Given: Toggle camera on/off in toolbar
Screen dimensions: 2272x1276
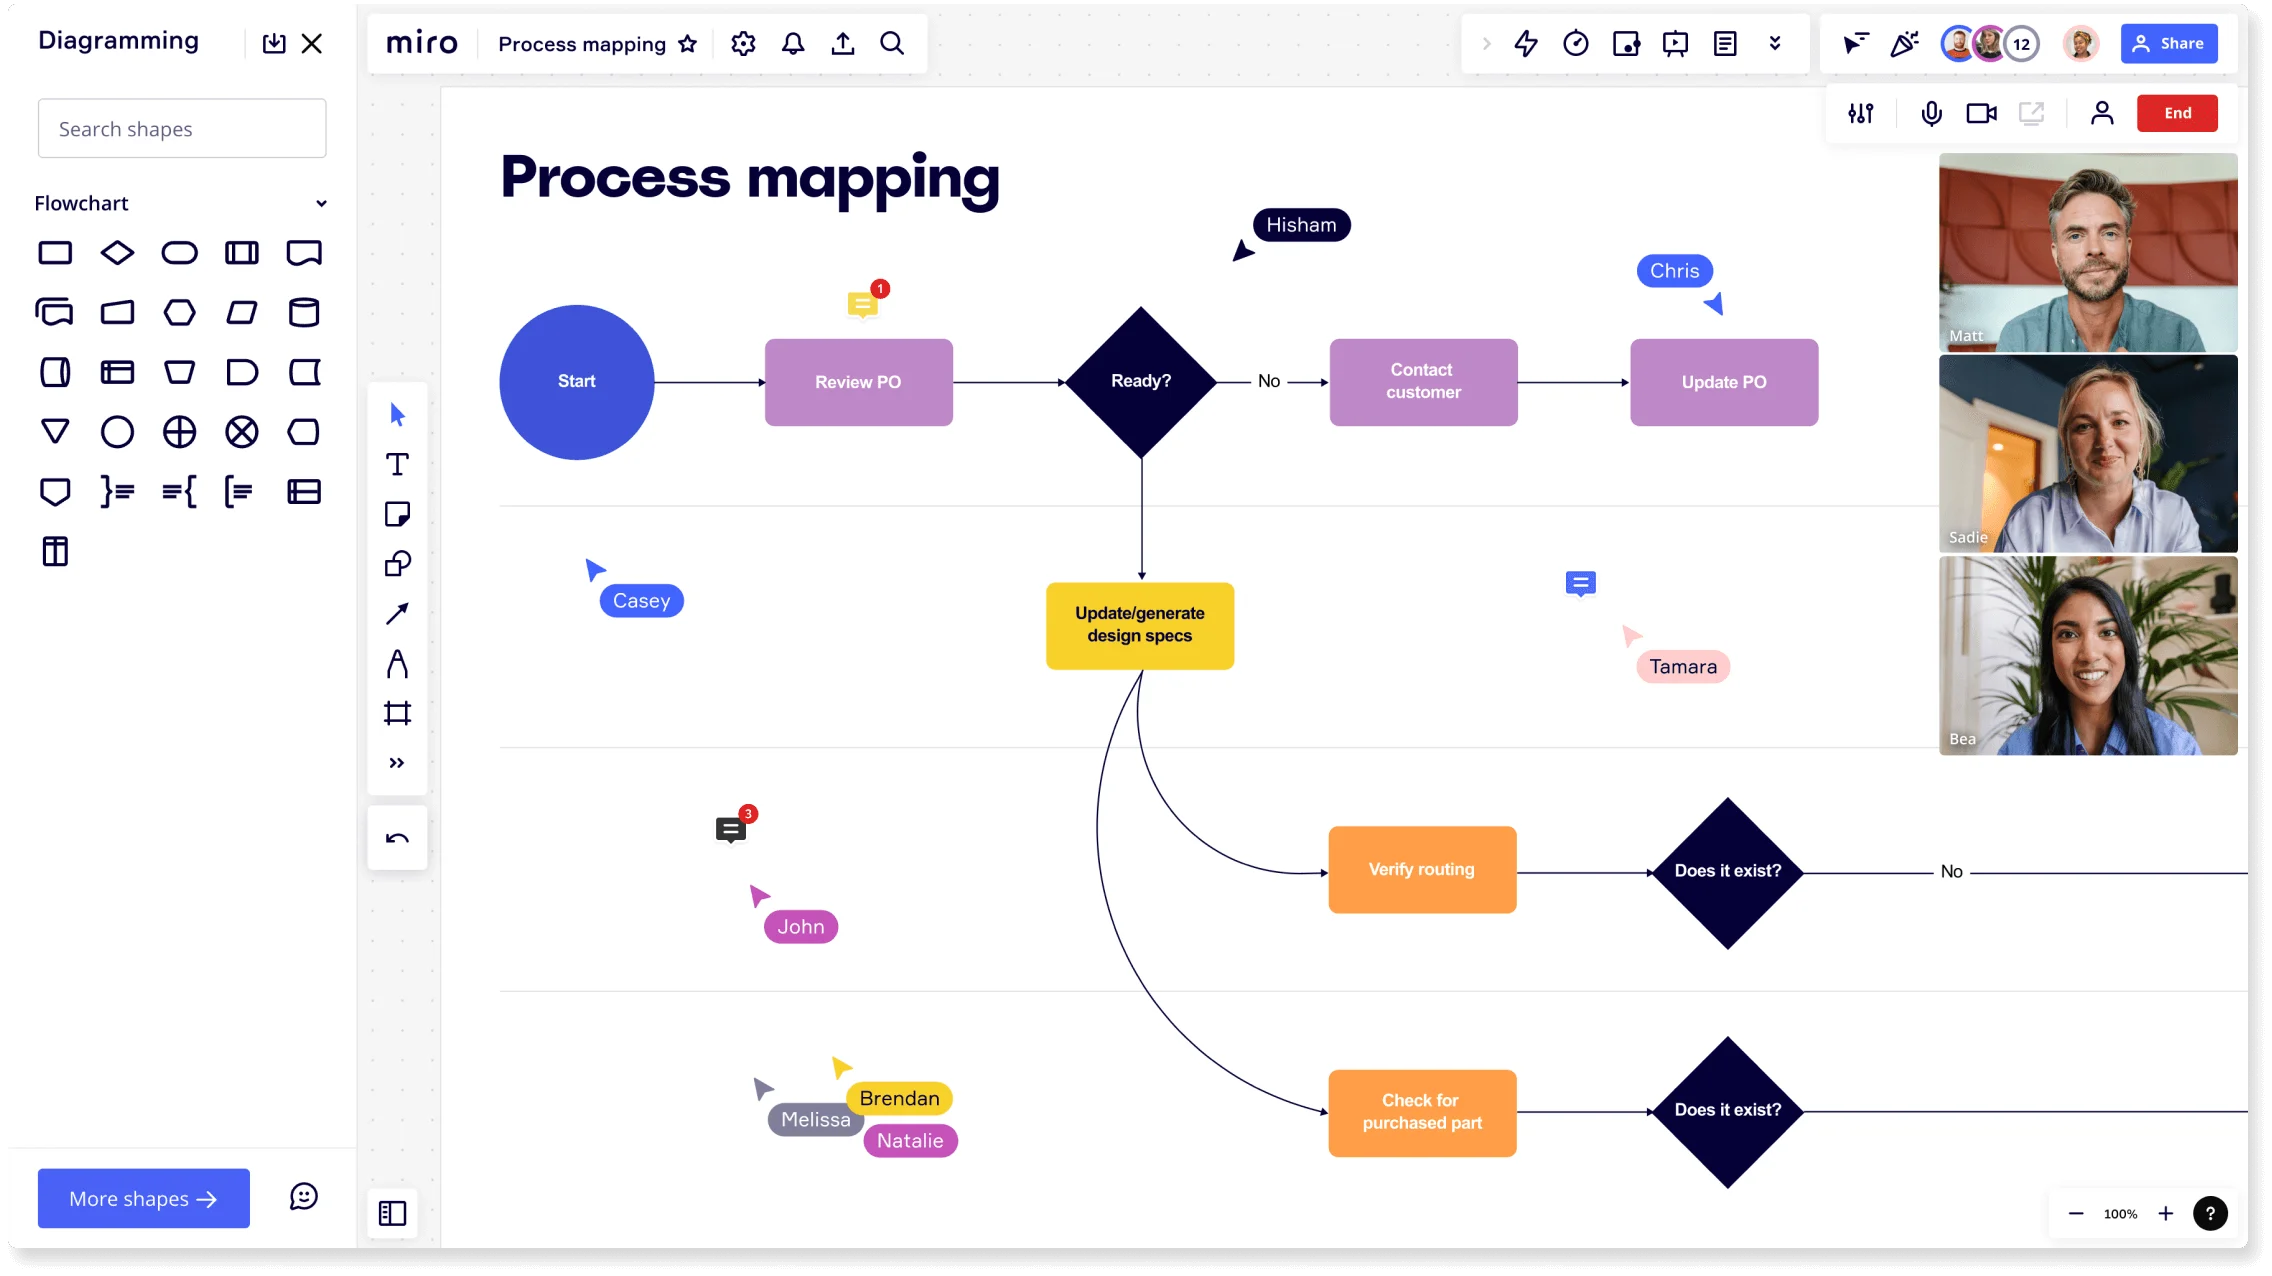Looking at the screenshot, I should pyautogui.click(x=1980, y=112).
